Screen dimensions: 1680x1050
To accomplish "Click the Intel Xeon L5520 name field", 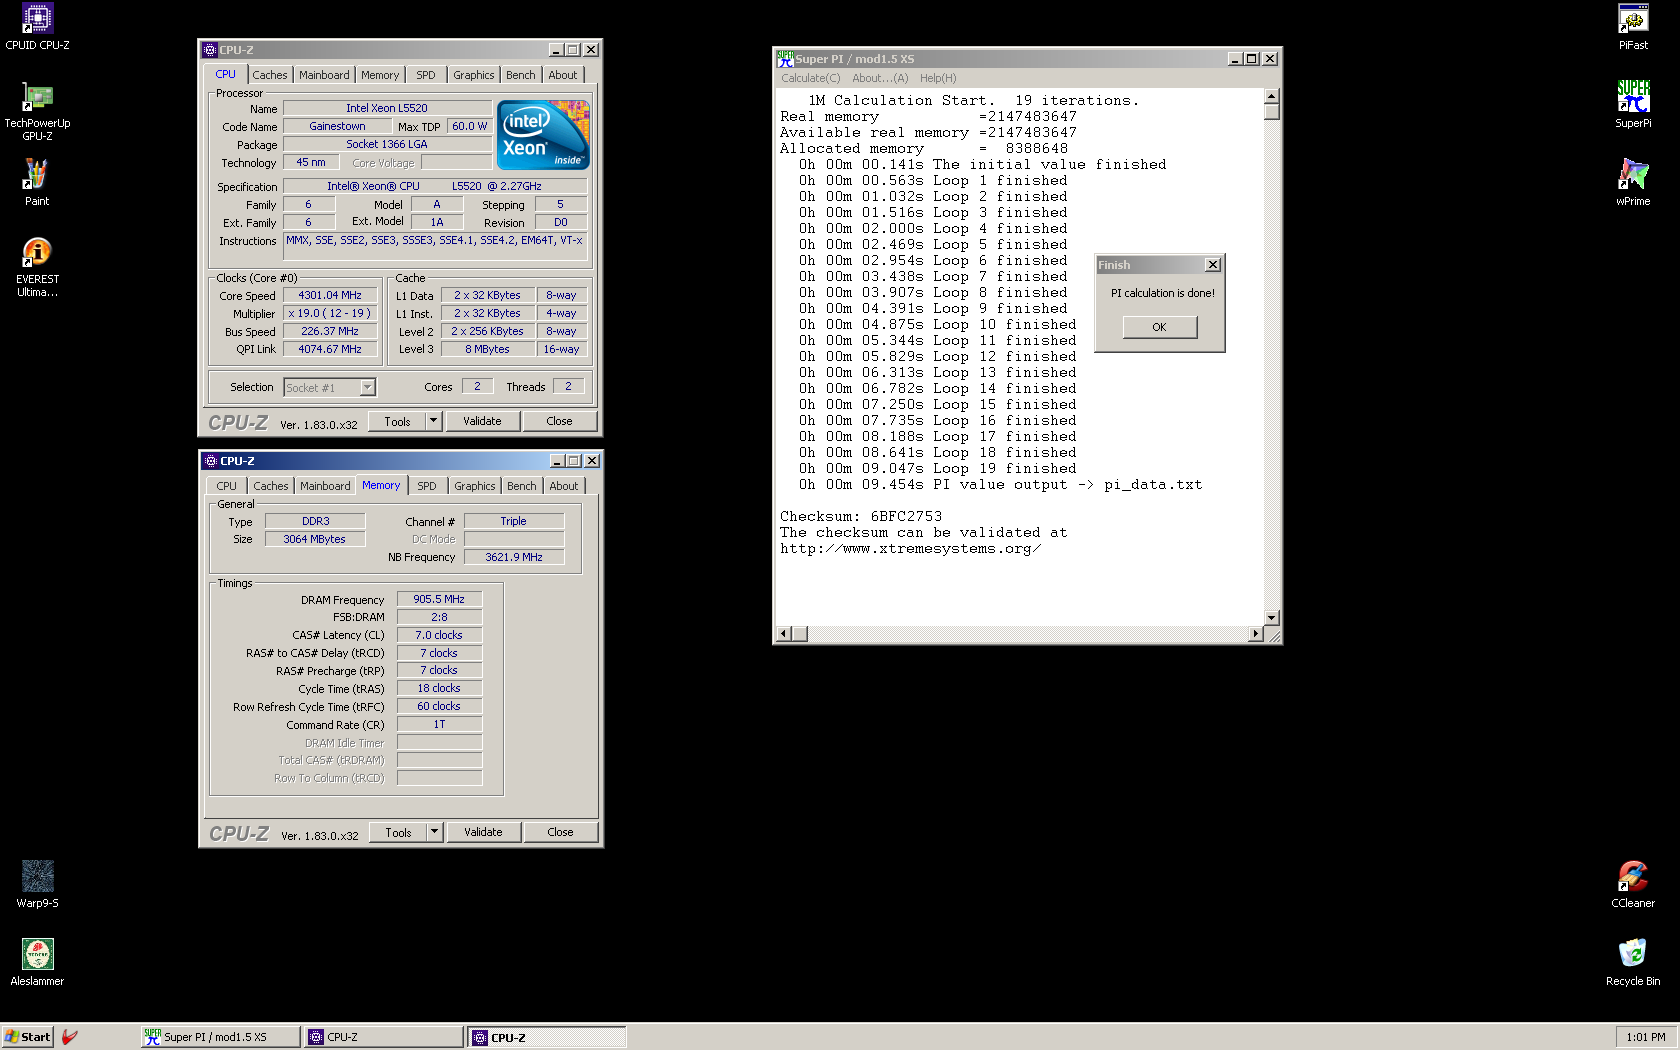I will [387, 108].
